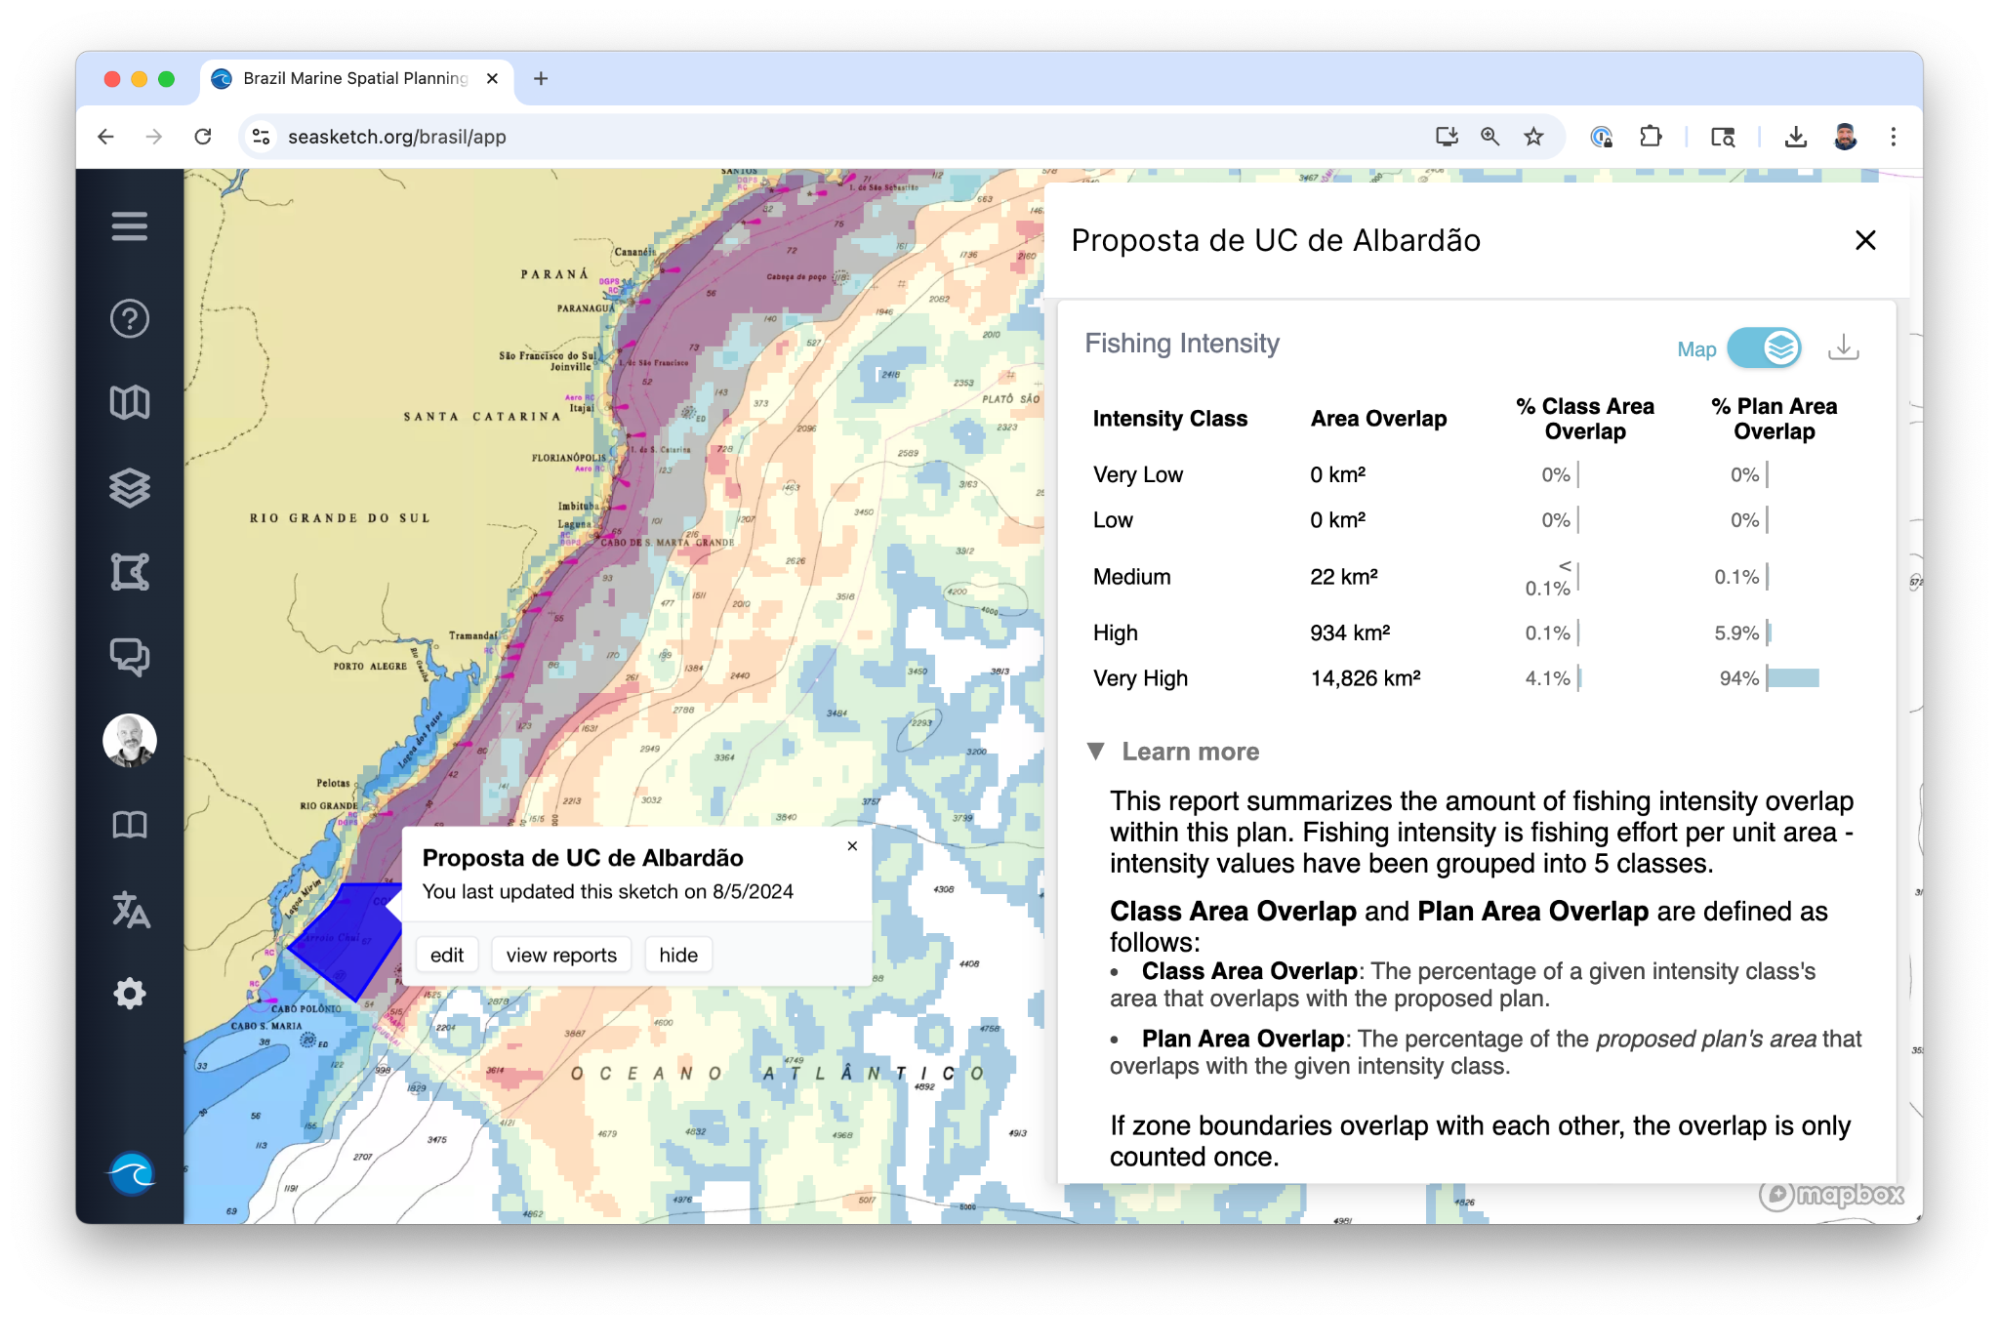This screenshot has height=1325, width=1999.
Task: Open the discussion forums chat icon
Action: click(129, 657)
